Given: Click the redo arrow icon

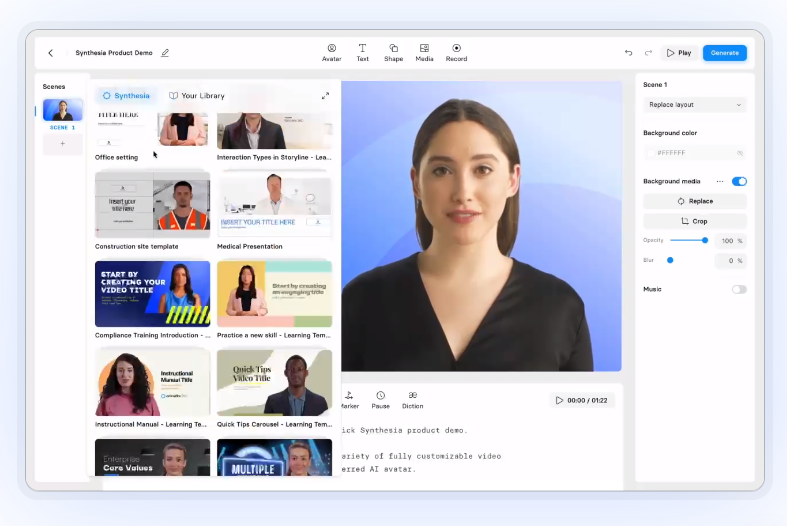Looking at the screenshot, I should [648, 53].
